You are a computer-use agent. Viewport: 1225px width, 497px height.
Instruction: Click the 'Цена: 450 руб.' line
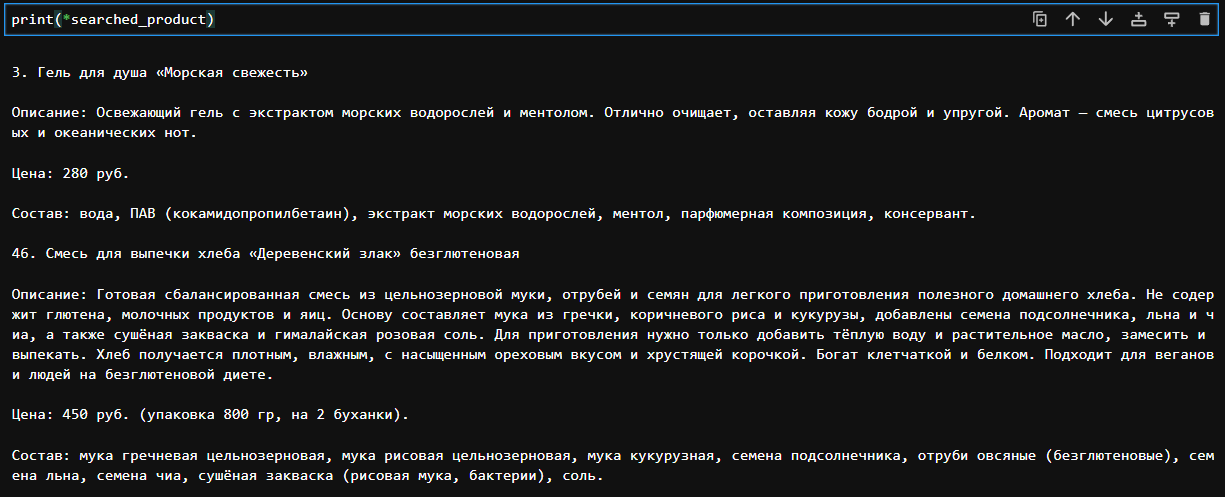point(70,414)
